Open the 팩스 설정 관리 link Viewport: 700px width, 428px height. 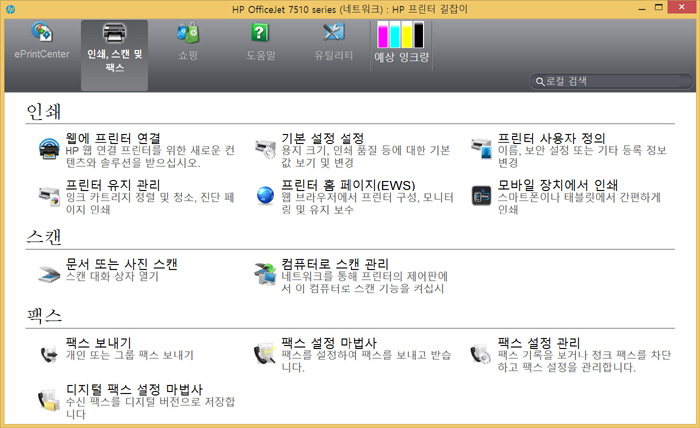point(539,343)
